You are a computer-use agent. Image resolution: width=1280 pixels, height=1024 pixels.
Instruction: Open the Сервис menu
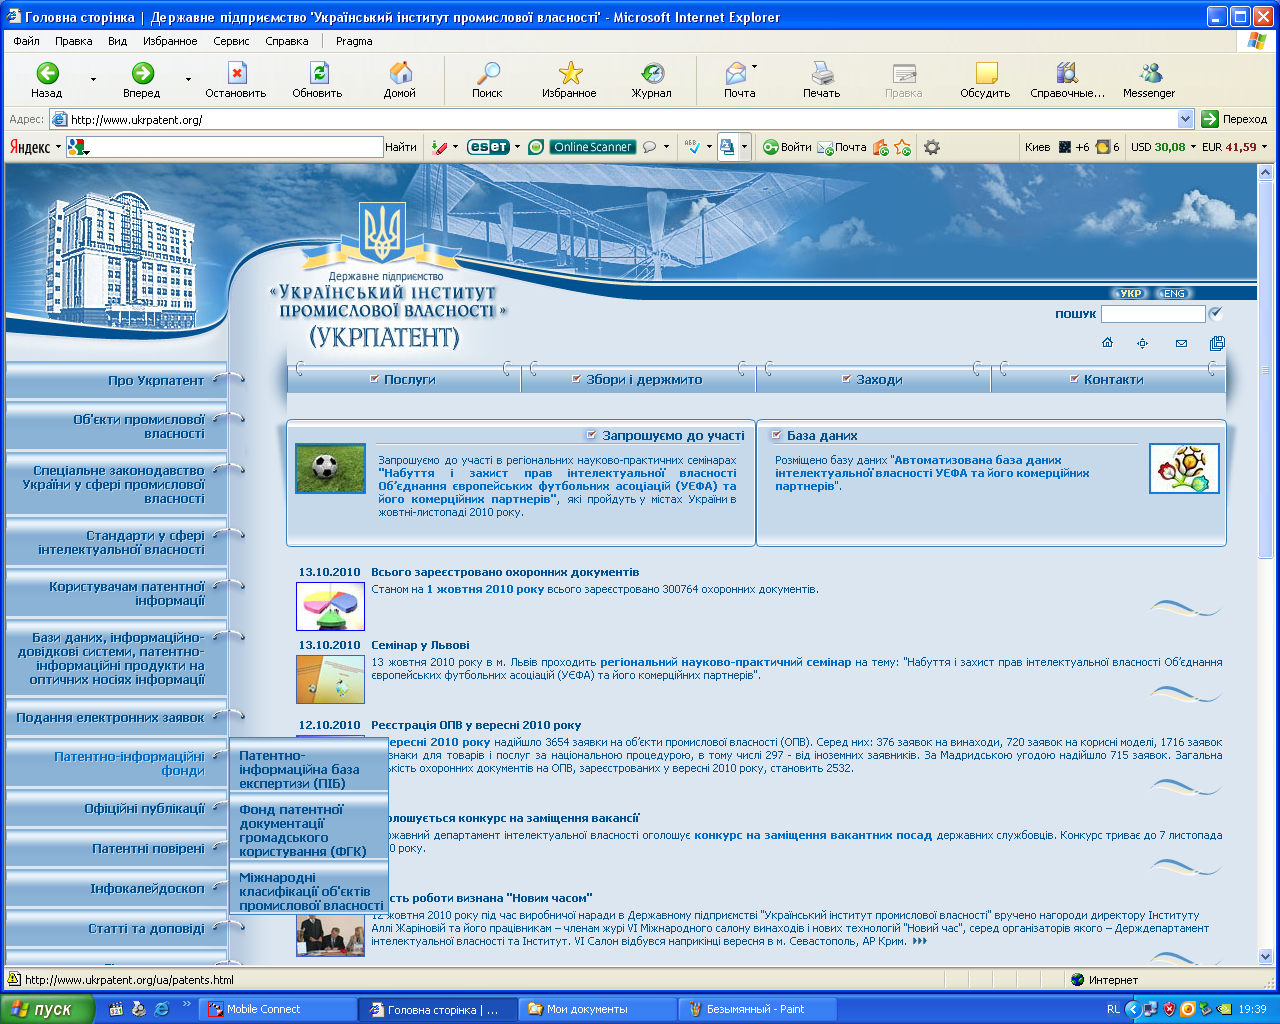[231, 41]
